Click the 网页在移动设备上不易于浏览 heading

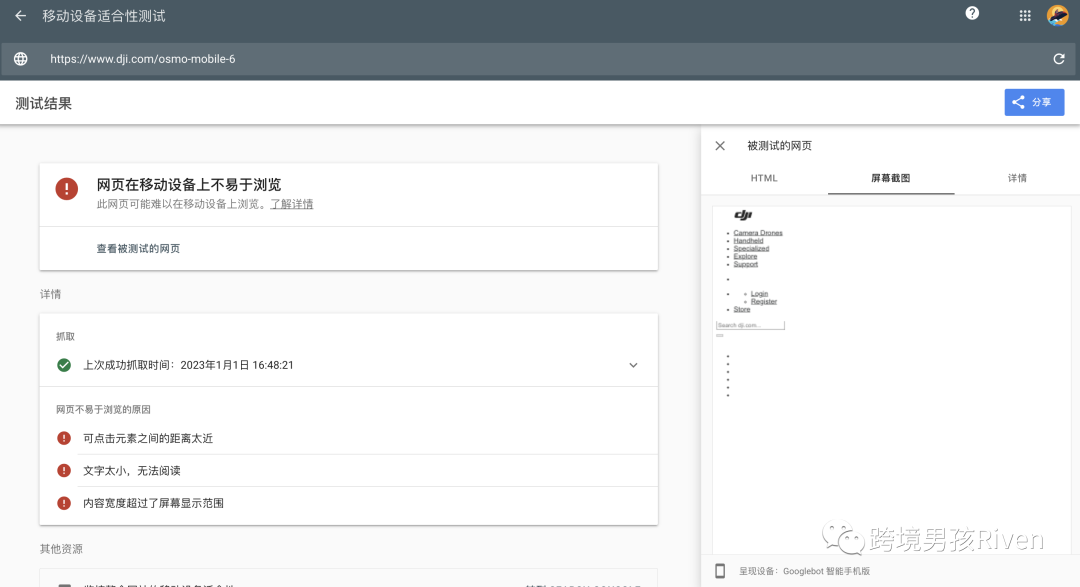pyautogui.click(x=189, y=185)
